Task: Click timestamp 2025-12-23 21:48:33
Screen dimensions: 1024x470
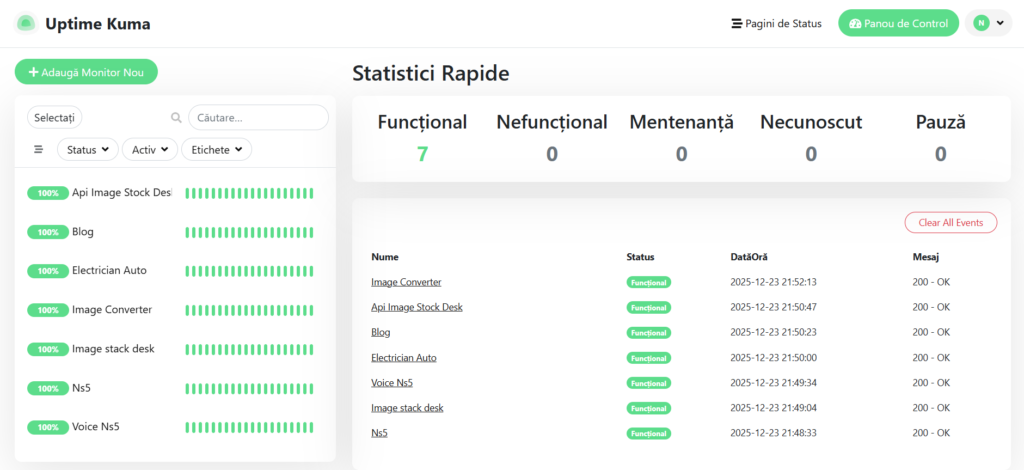Action: 773,433
